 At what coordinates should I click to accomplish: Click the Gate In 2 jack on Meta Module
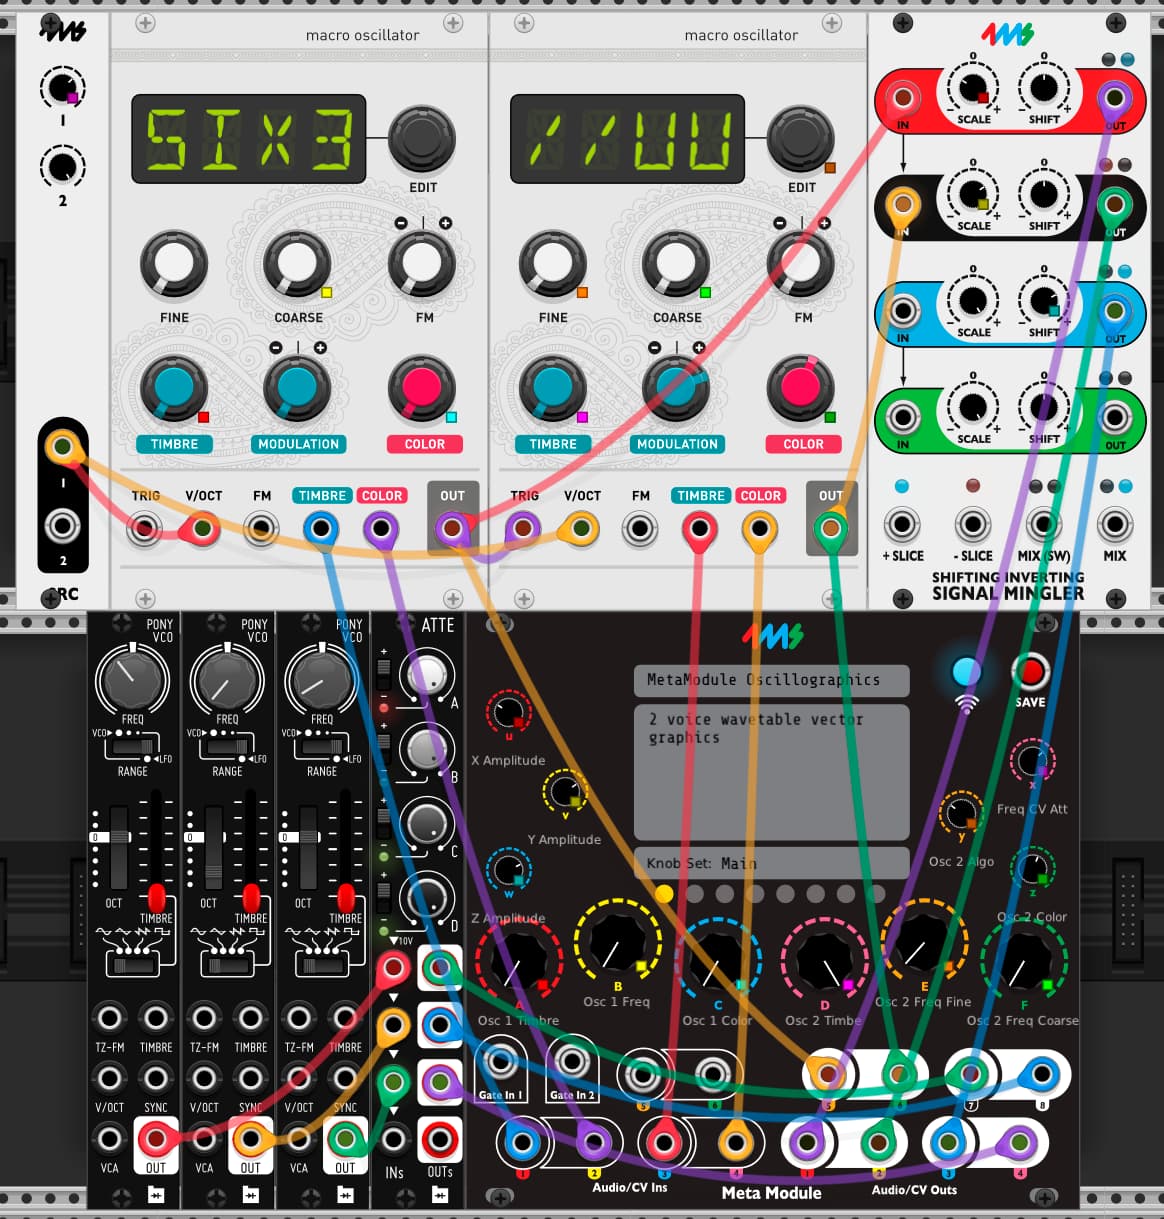pyautogui.click(x=572, y=1061)
